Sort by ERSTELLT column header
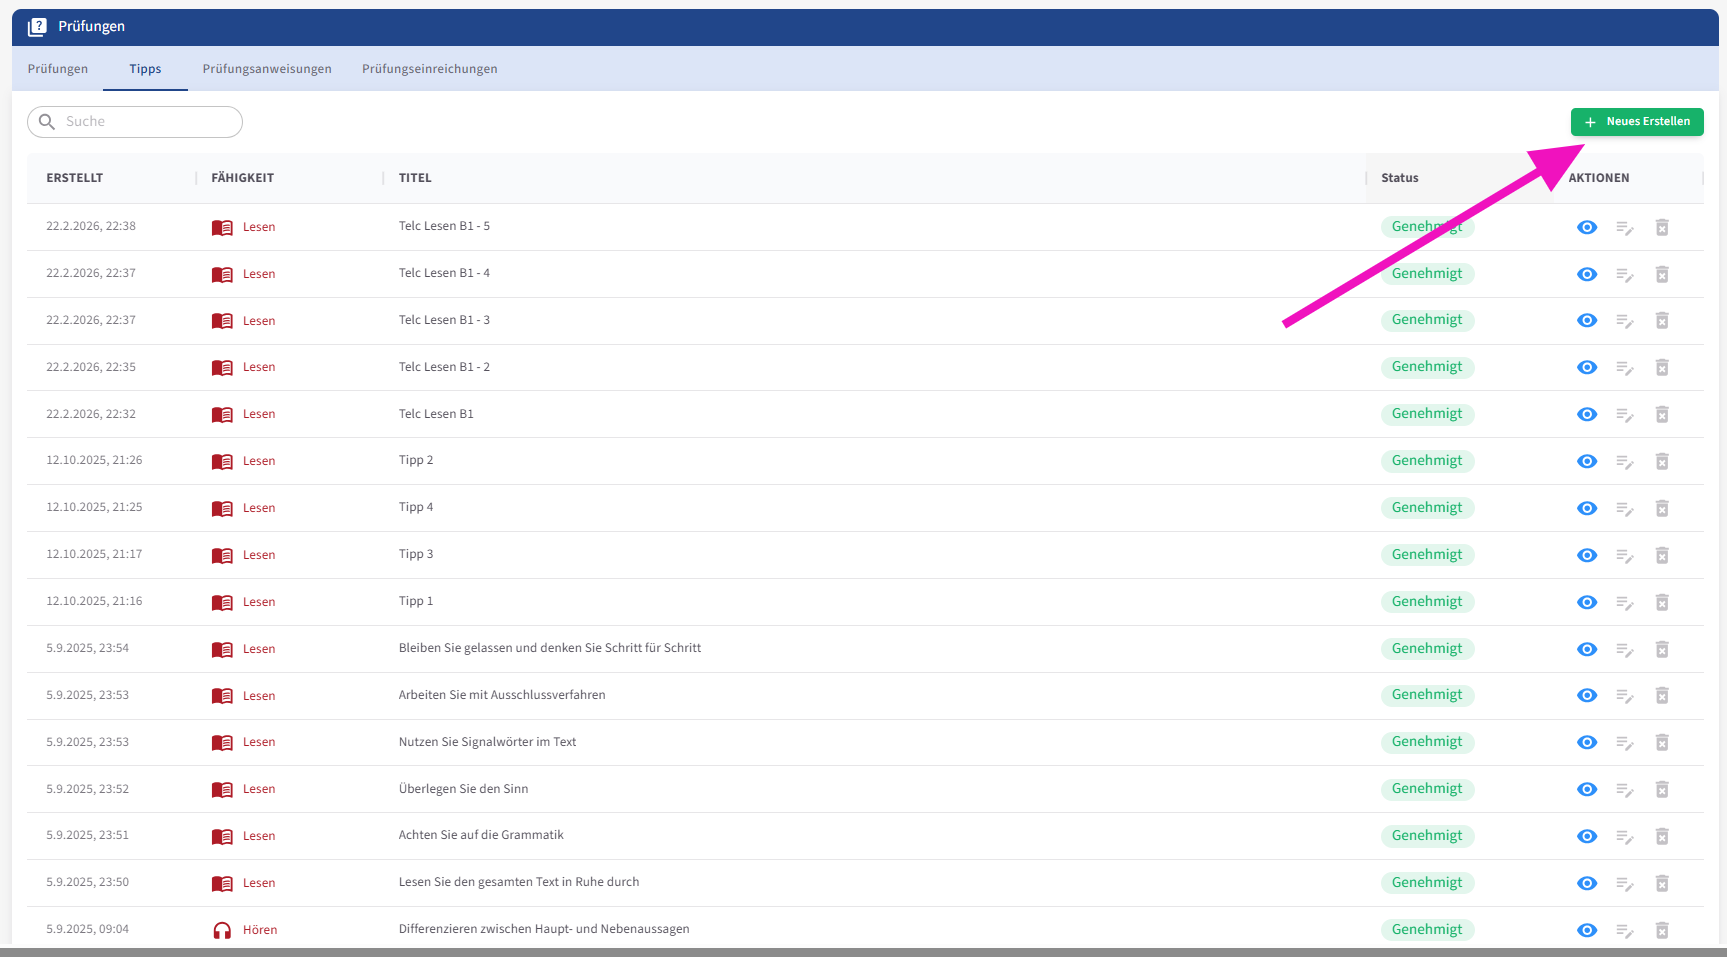 click(75, 178)
